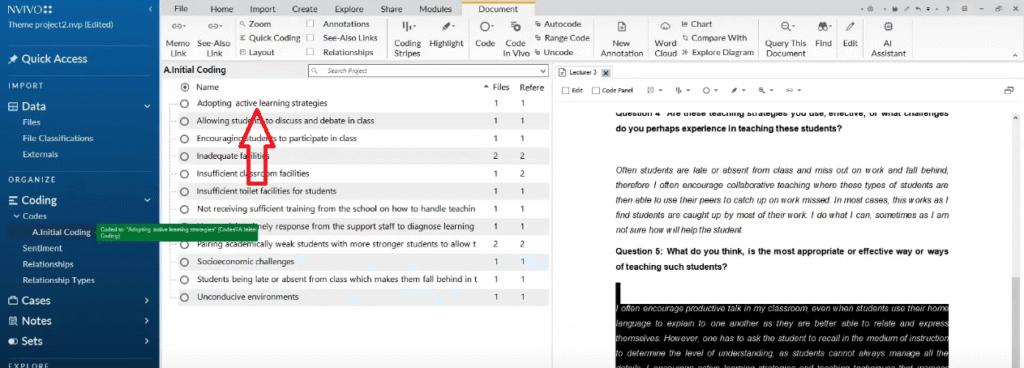Select A.Initial Coding in the sidebar
The height and width of the screenshot is (368, 1024).
click(61, 232)
